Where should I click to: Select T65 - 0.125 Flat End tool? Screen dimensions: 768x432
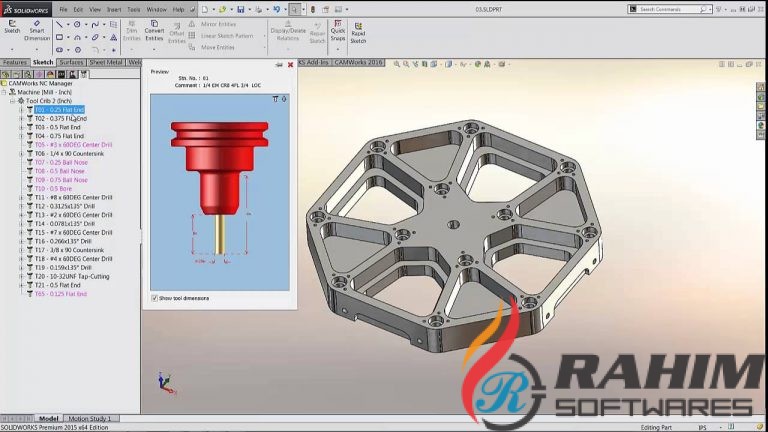(61, 294)
